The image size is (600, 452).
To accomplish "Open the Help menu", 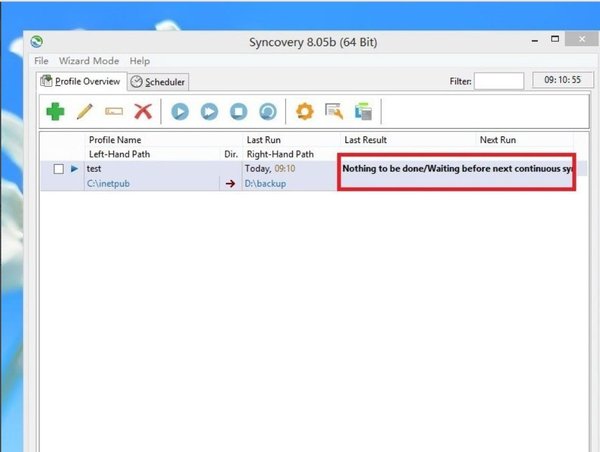I will click(x=140, y=61).
